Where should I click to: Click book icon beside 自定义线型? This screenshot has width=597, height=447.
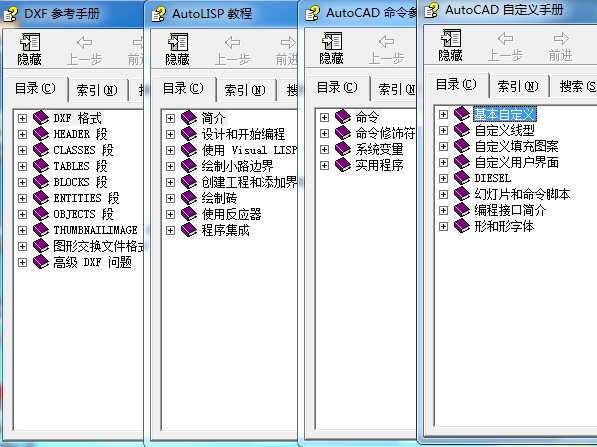[x=462, y=130]
